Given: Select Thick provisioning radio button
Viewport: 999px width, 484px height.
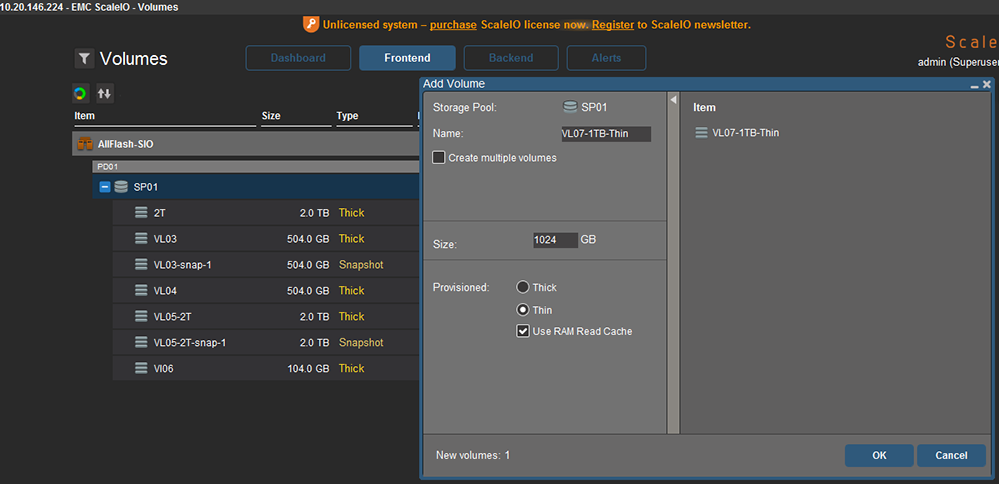Looking at the screenshot, I should pos(522,287).
